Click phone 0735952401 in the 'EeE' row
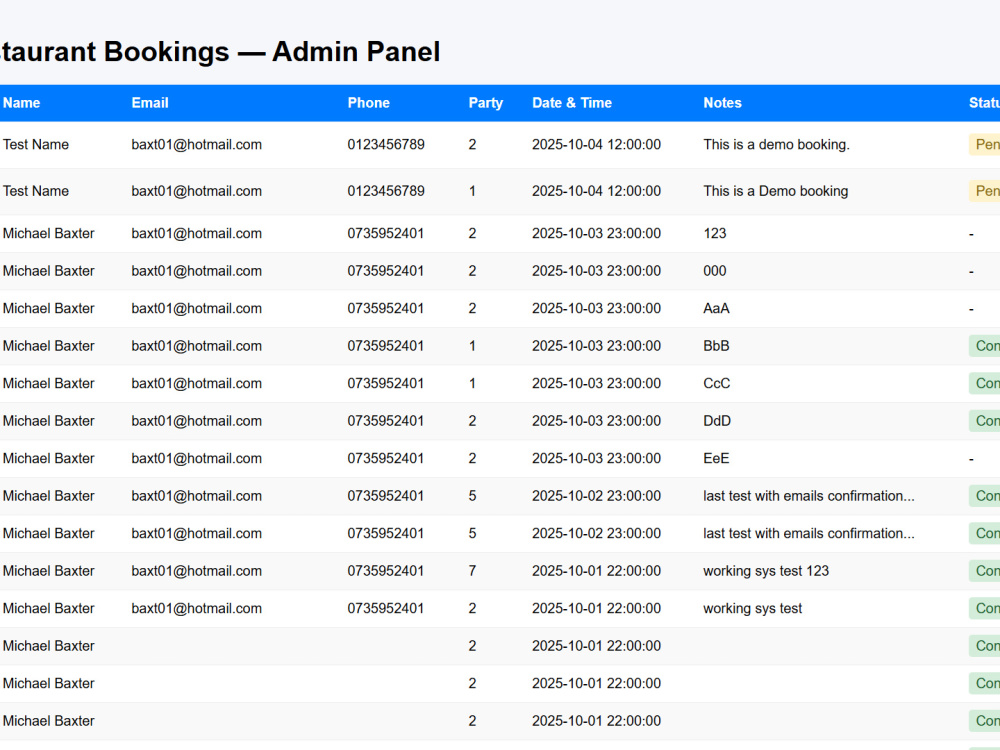Screen dimensions: 1000x750 (386, 459)
